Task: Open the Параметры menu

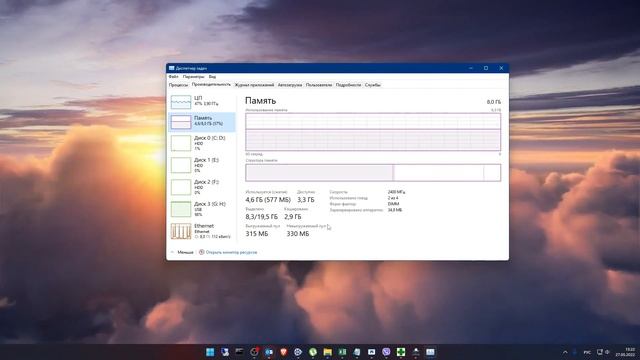Action: [193, 77]
